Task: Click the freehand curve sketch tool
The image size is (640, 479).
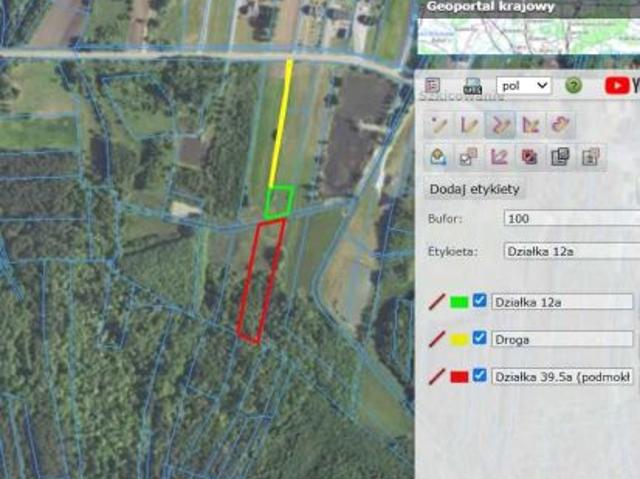Action: point(563,125)
